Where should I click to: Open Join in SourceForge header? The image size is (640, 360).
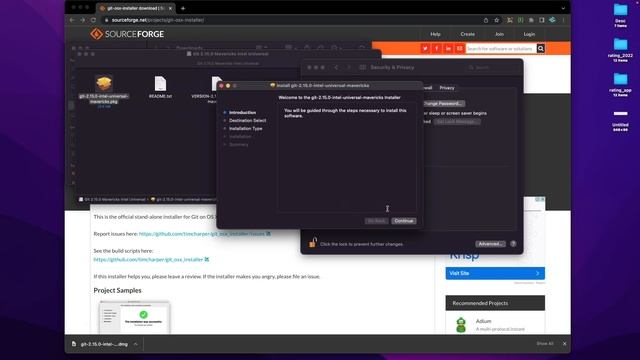tap(499, 34)
